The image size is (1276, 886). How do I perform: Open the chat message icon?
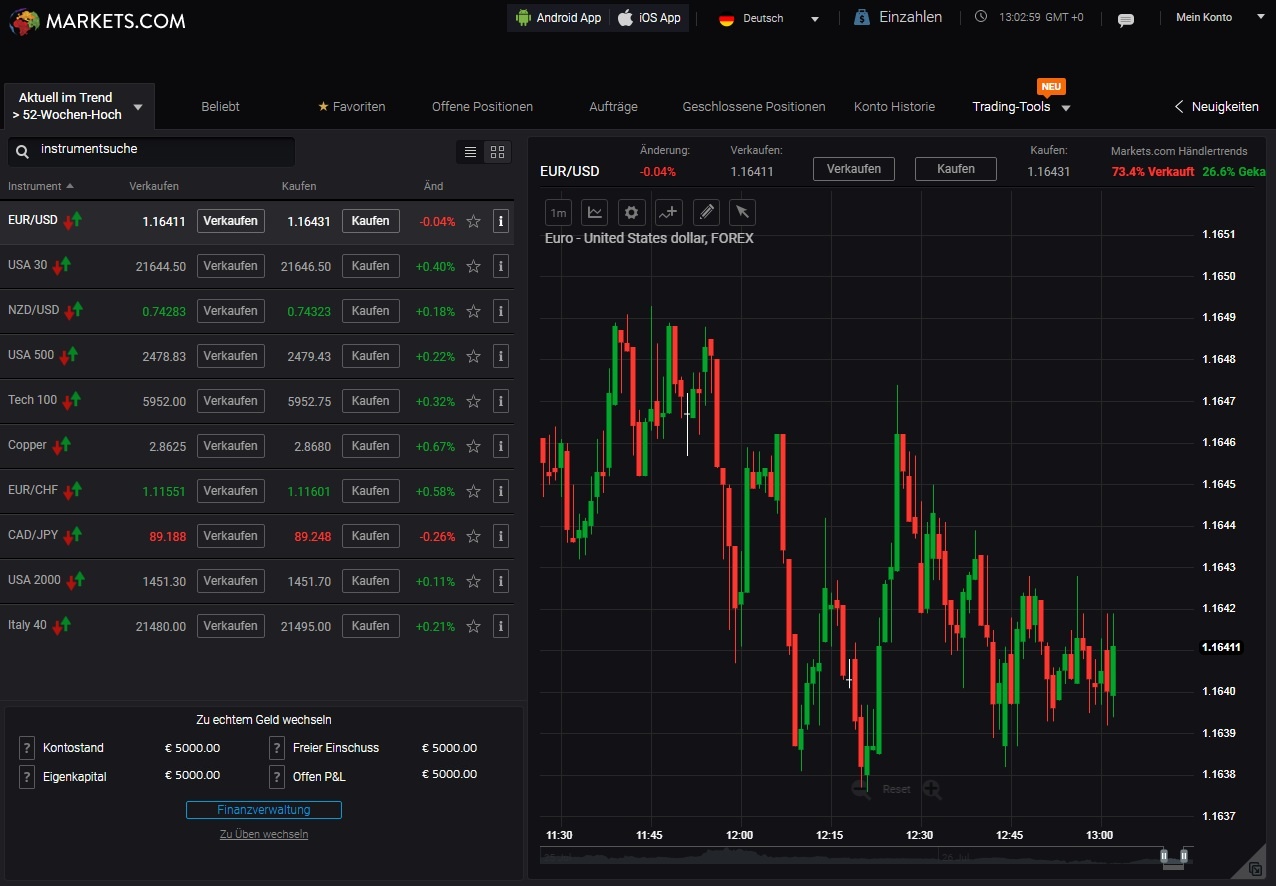pos(1125,19)
